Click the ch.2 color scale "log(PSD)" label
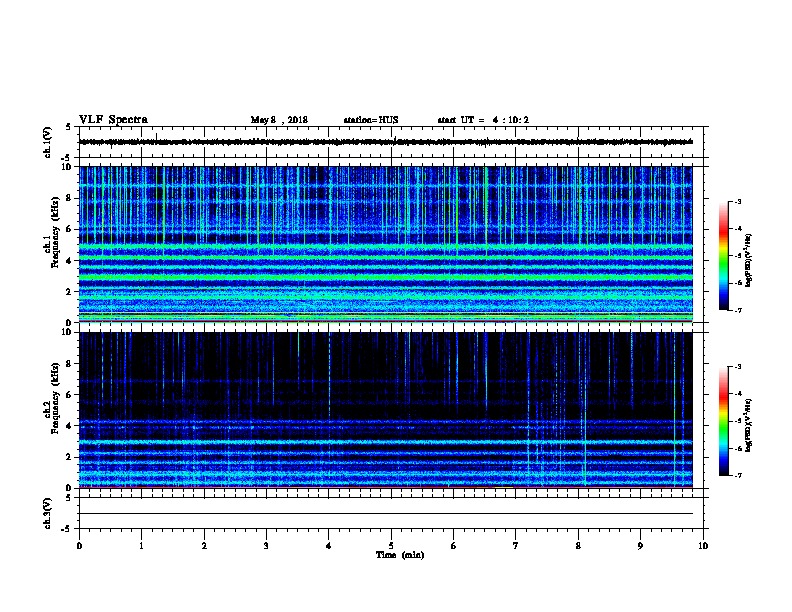 coord(749,426)
